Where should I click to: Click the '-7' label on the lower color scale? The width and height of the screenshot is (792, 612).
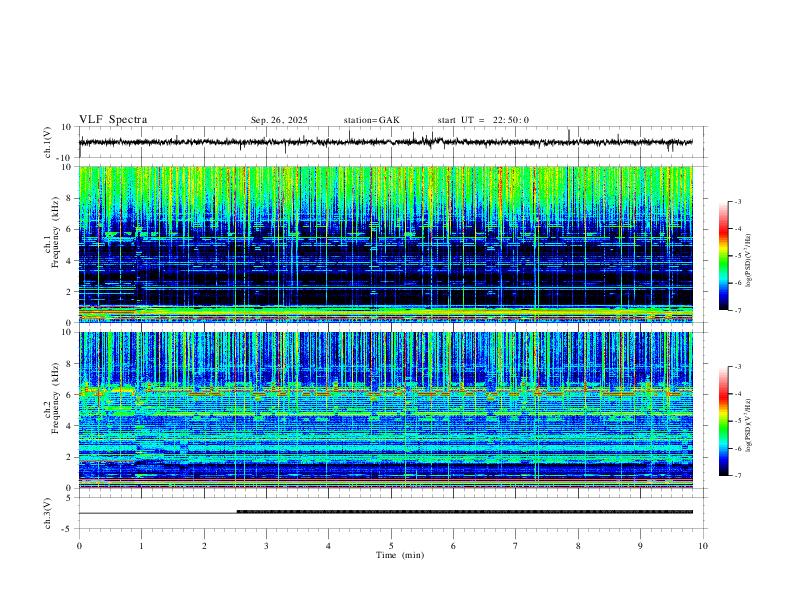point(737,476)
